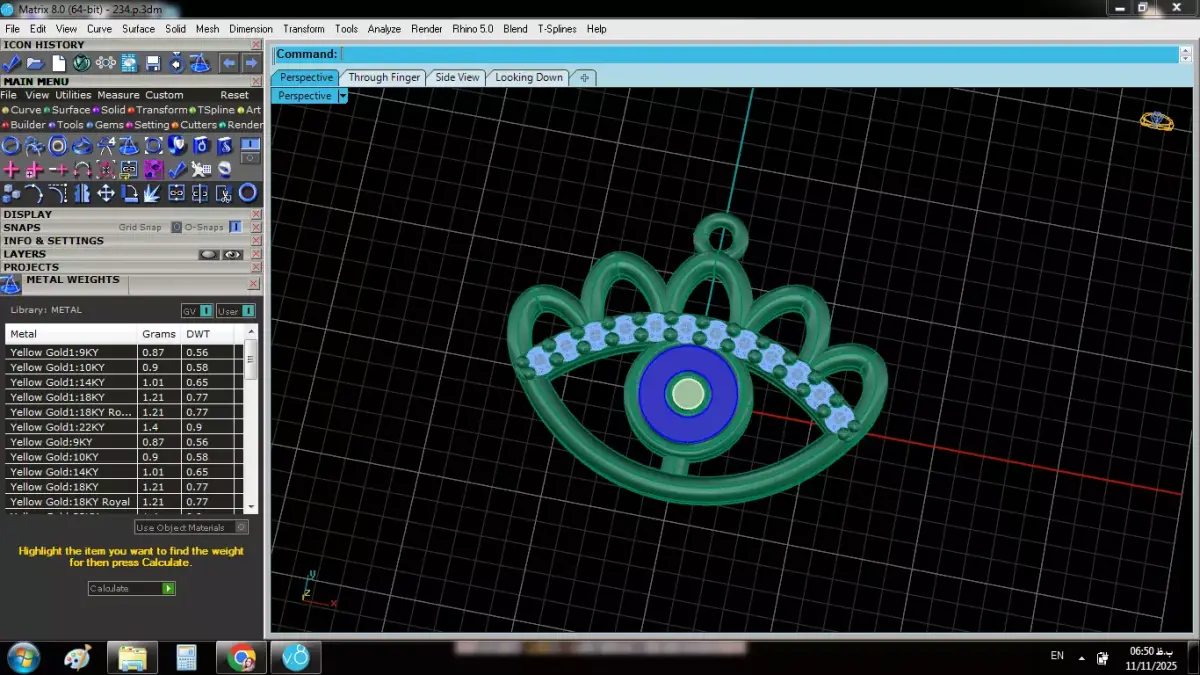
Task: Open the Calculator from the taskbar
Action: [x=186, y=658]
